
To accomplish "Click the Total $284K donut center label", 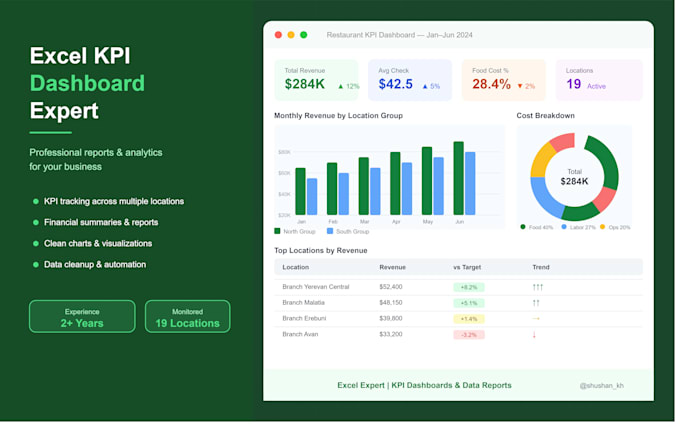I will pos(574,177).
